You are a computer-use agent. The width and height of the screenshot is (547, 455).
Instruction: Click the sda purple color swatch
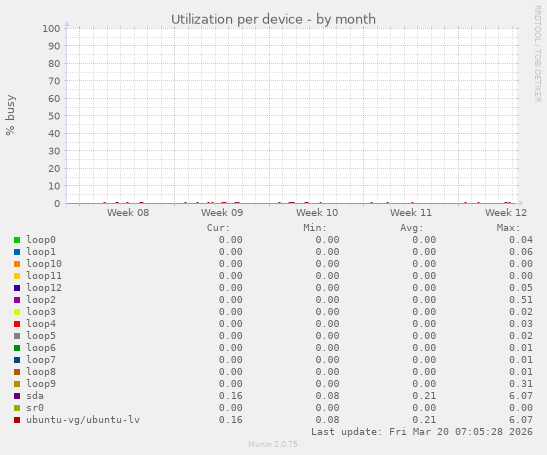click(x=17, y=396)
